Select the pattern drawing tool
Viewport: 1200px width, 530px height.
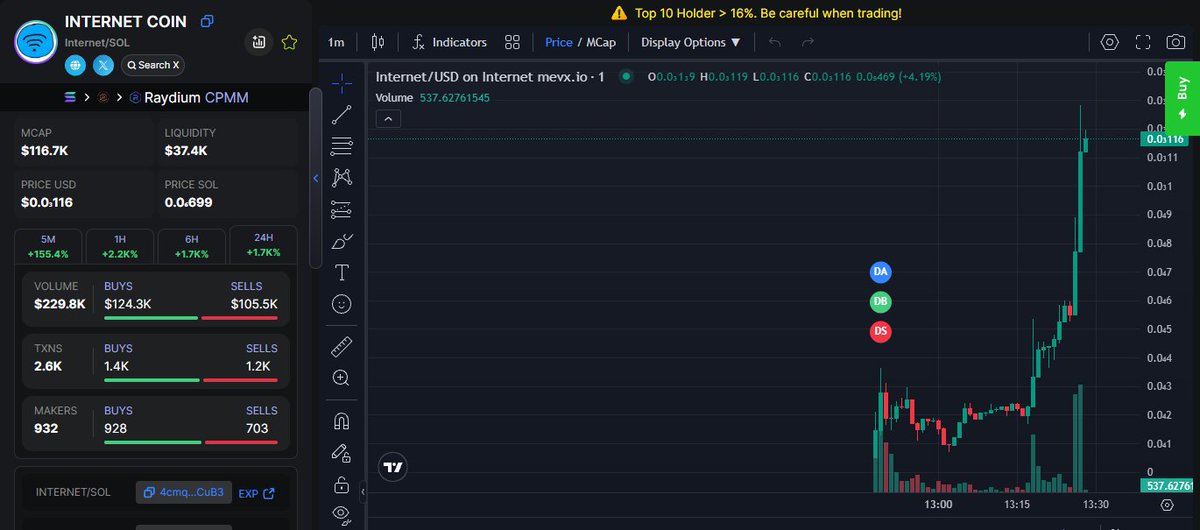coord(341,177)
